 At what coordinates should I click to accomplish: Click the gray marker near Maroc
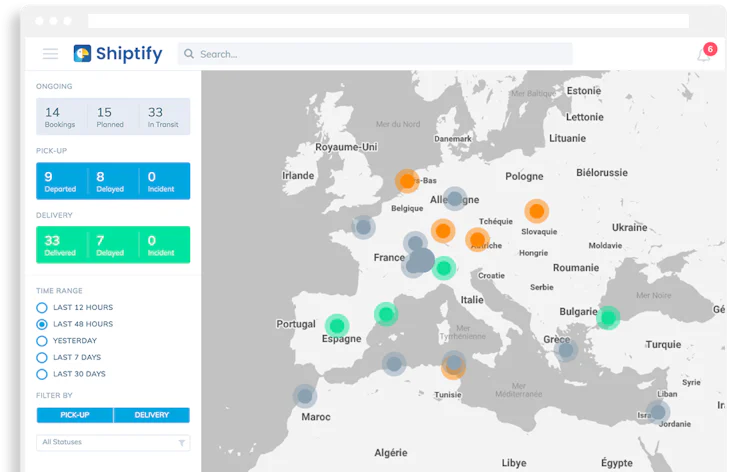305,395
